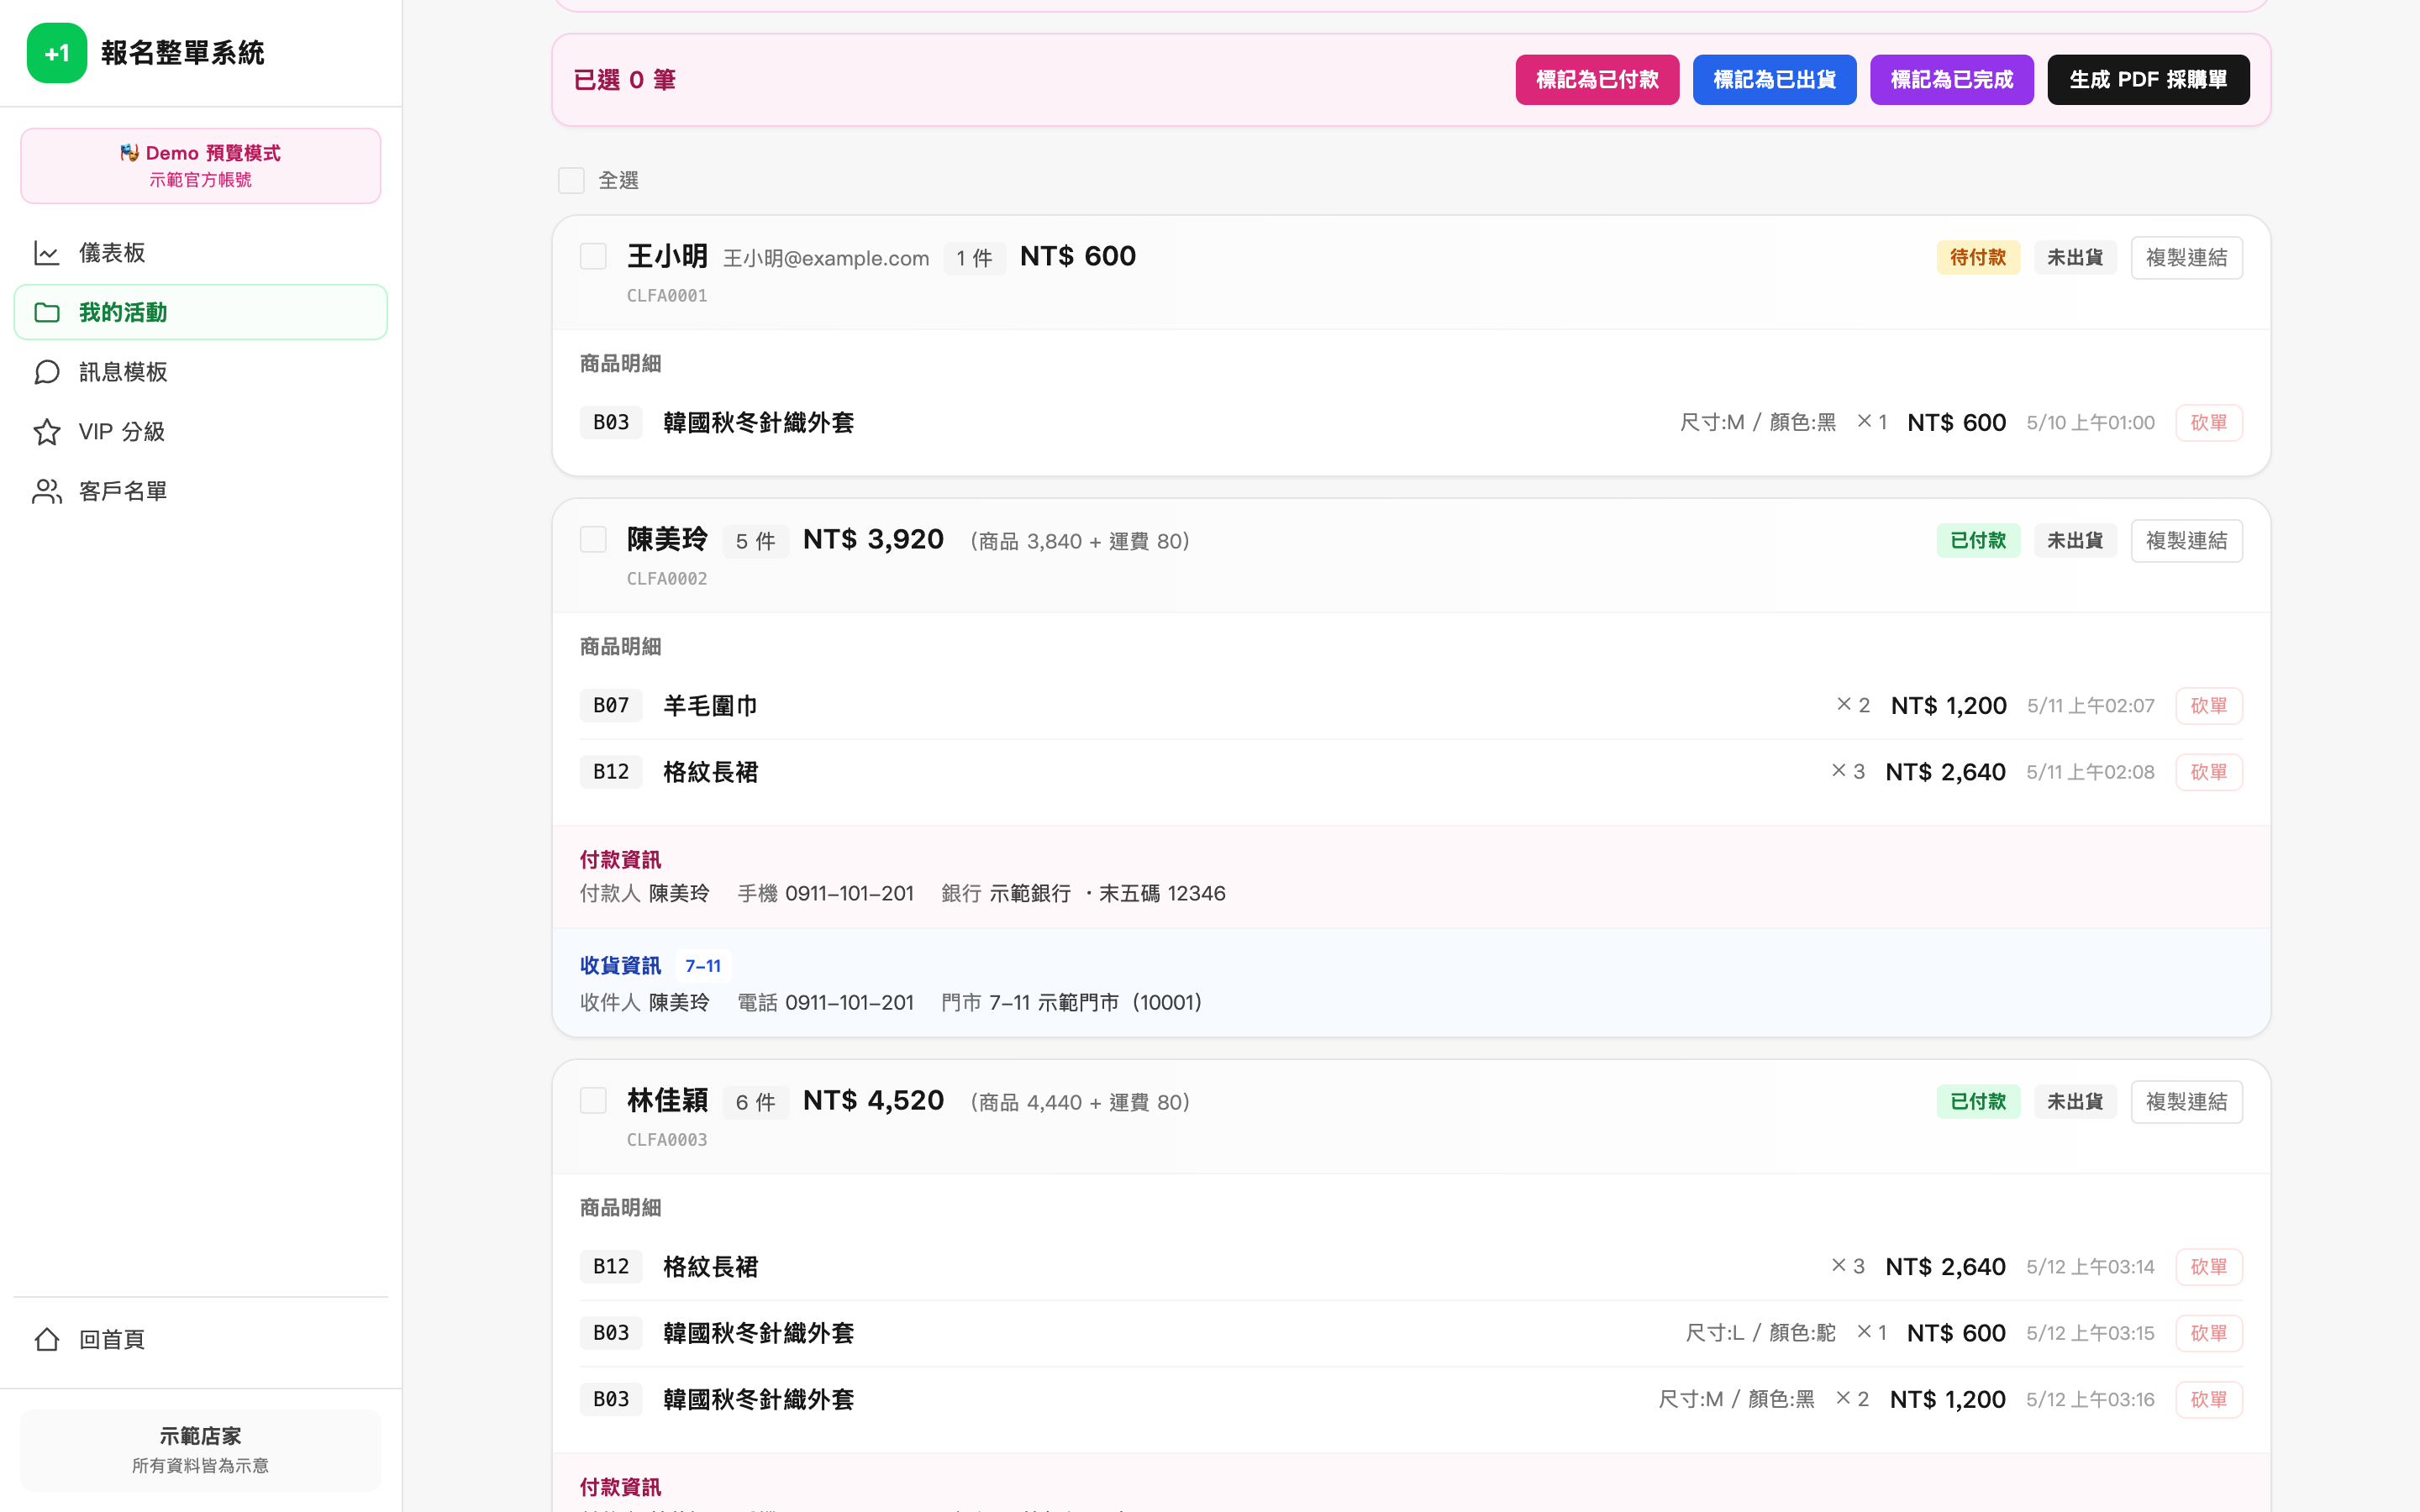Click the green +1 app logo
The width and height of the screenshot is (2420, 1512).
pyautogui.click(x=57, y=53)
